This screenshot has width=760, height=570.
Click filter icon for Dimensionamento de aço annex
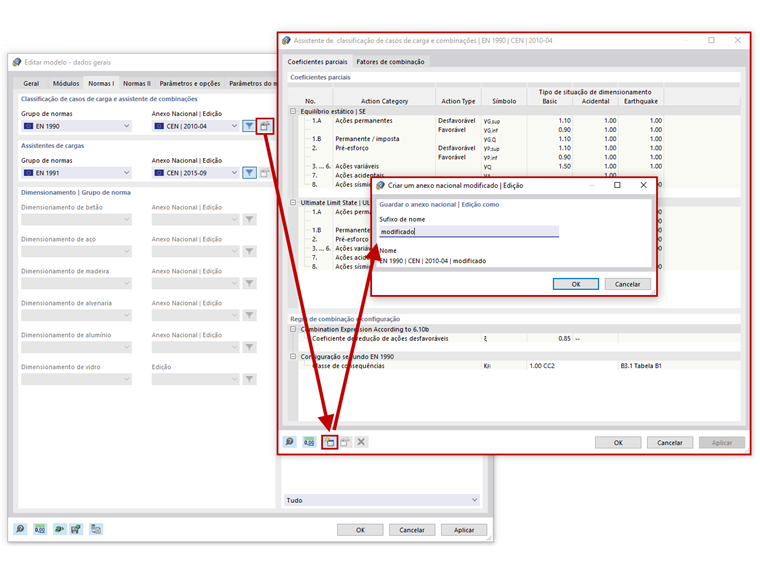pyautogui.click(x=249, y=251)
